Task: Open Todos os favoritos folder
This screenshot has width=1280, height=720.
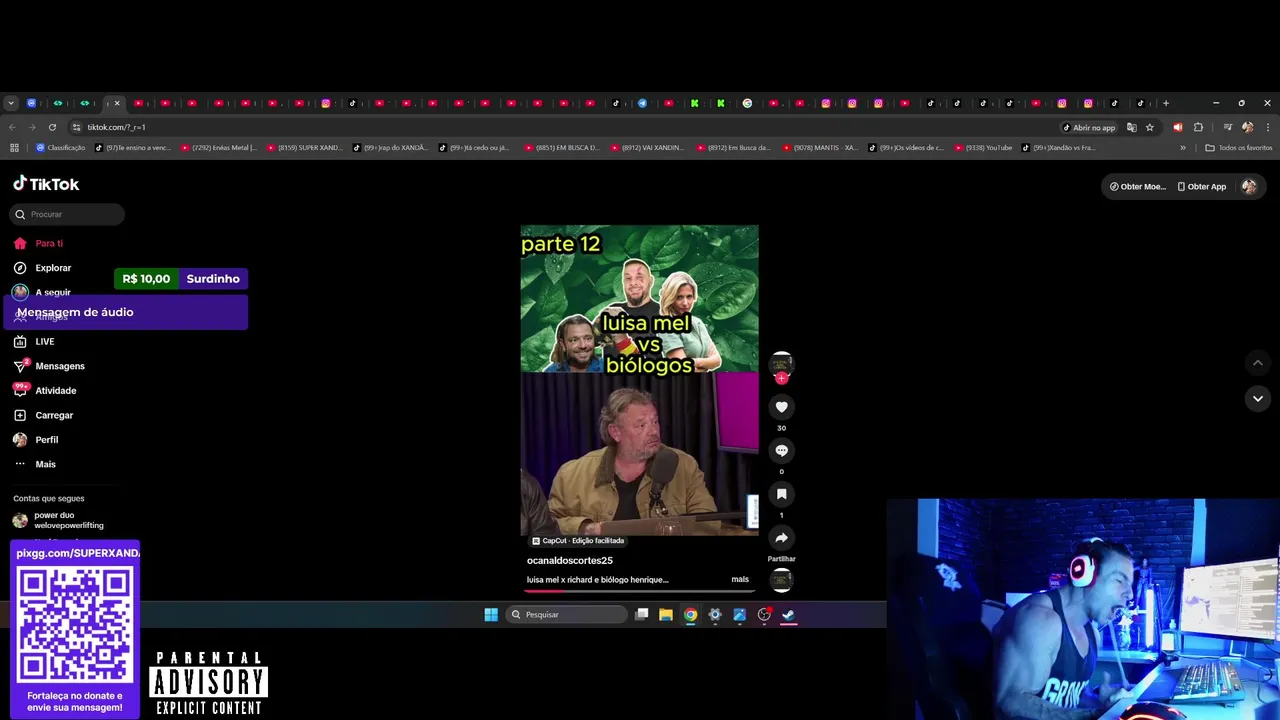Action: coord(1239,148)
